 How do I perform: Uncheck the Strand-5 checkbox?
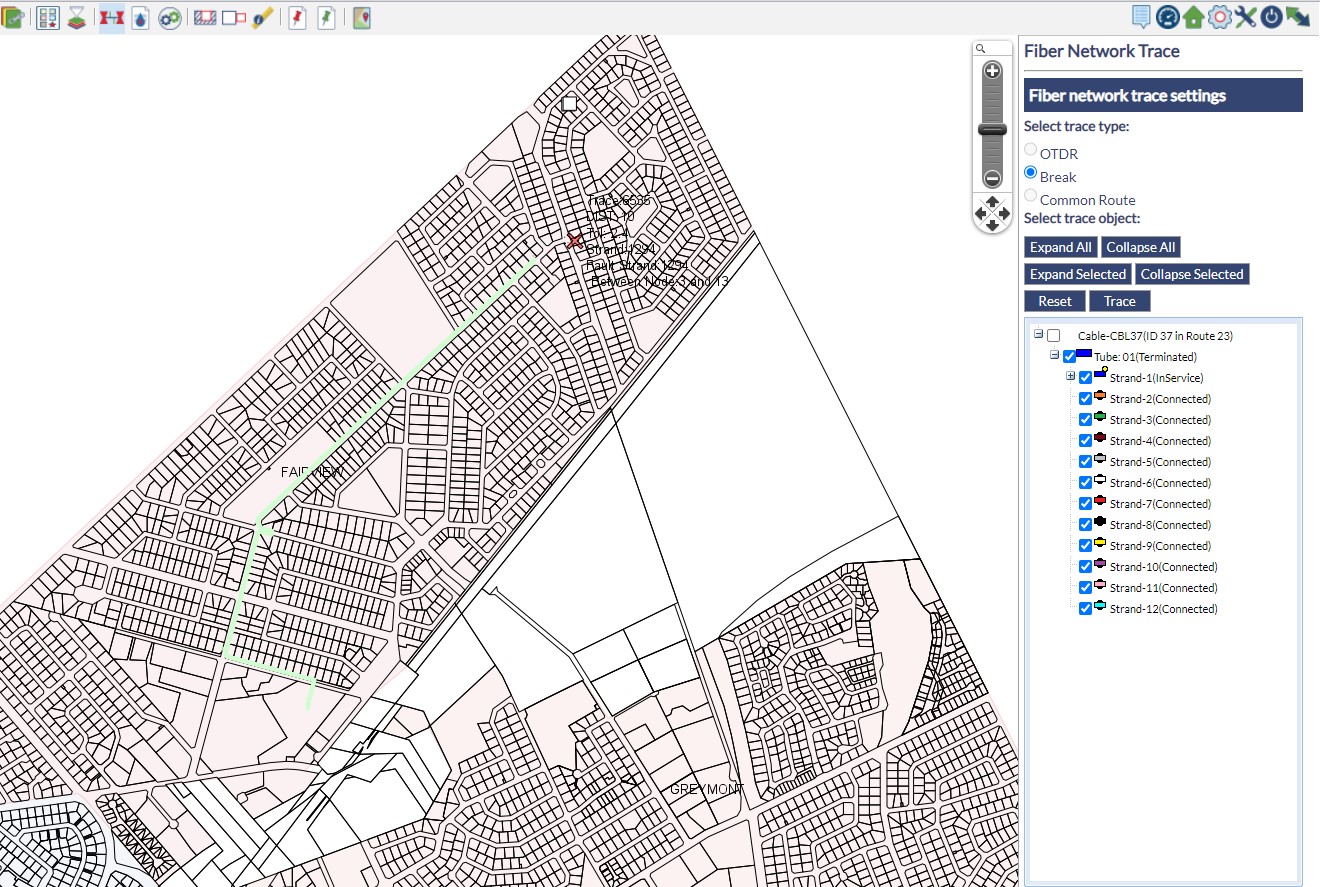point(1085,462)
